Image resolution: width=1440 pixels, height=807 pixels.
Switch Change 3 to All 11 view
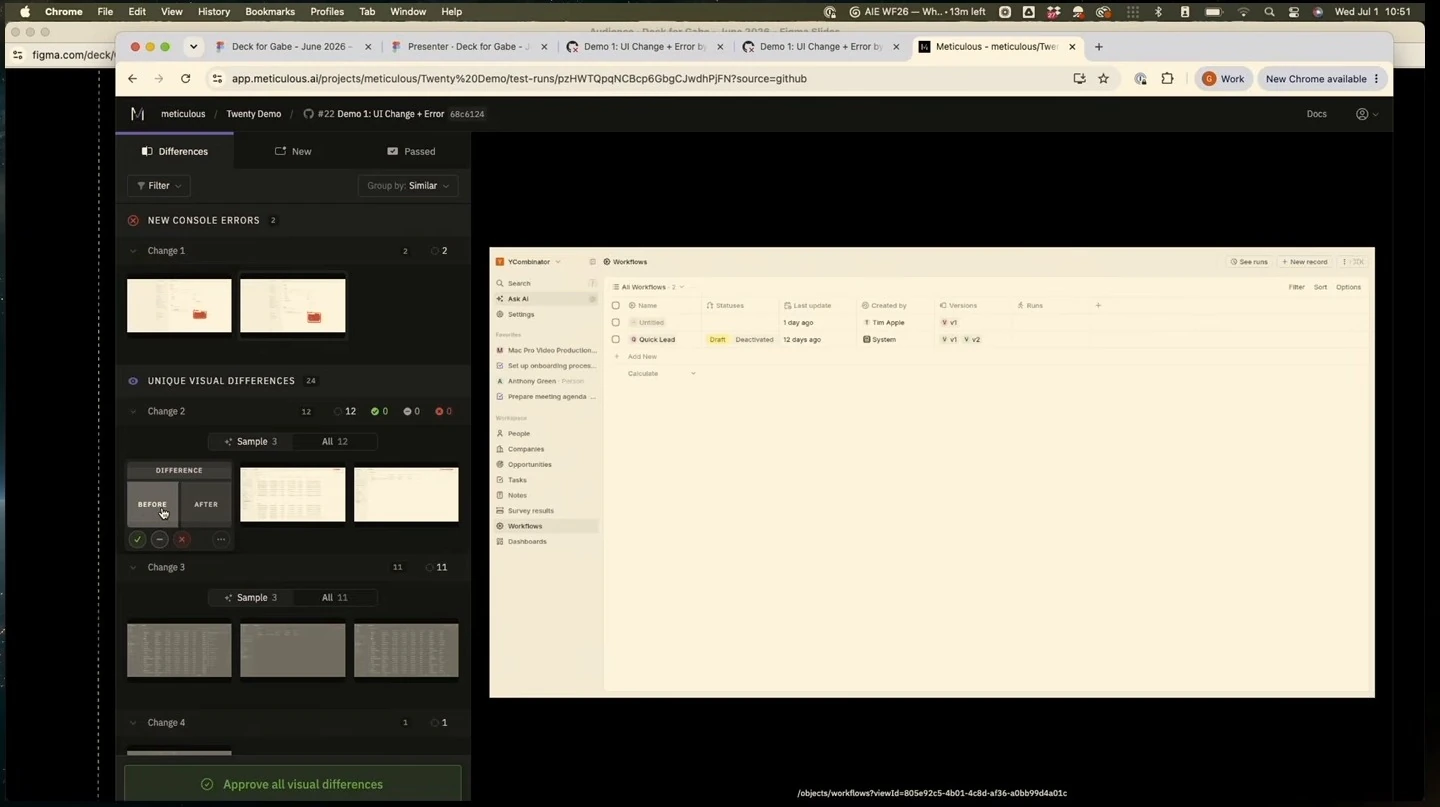[335, 597]
